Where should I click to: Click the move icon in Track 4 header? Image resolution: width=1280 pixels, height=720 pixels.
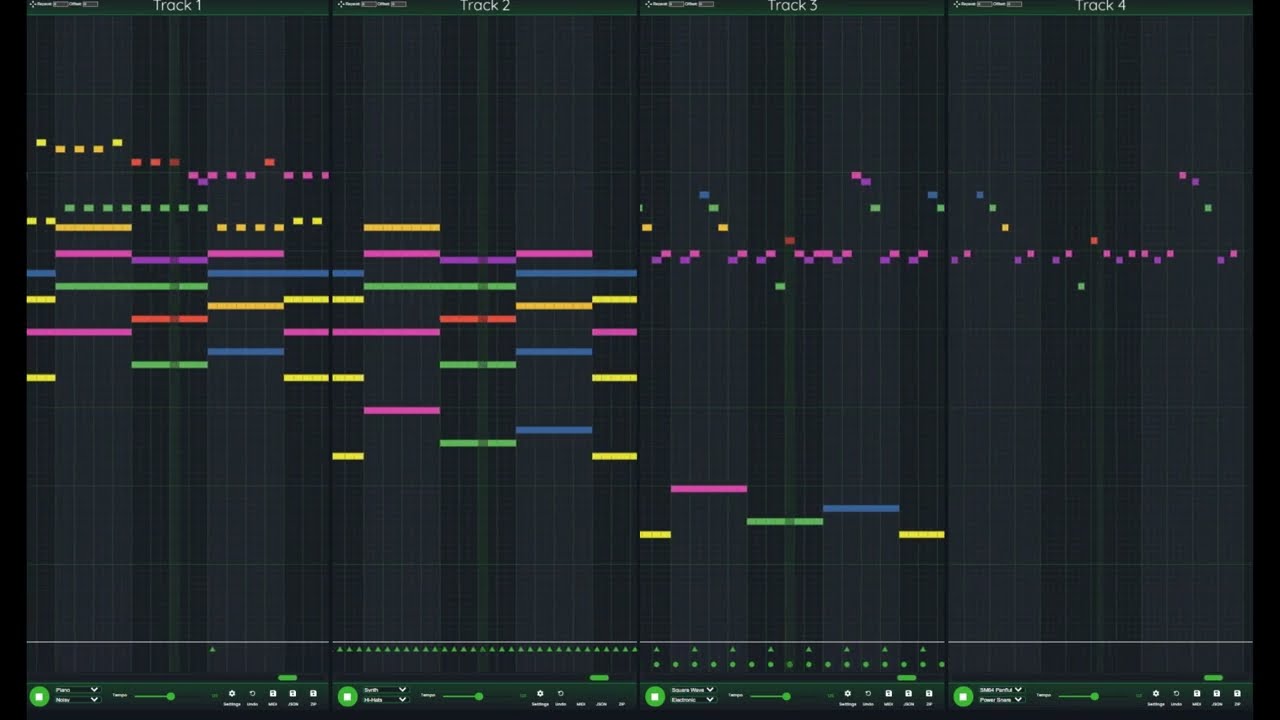[957, 4]
